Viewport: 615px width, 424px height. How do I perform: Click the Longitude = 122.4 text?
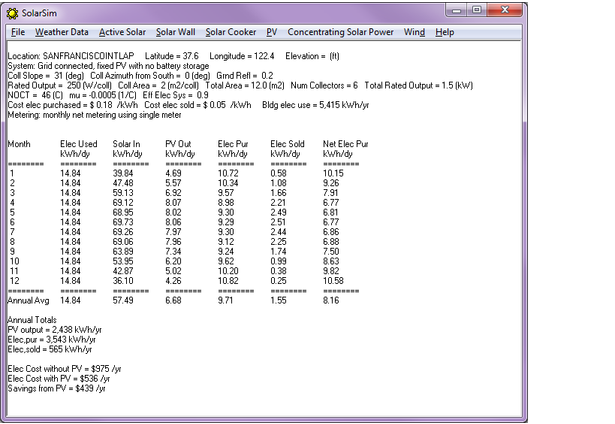click(x=242, y=56)
